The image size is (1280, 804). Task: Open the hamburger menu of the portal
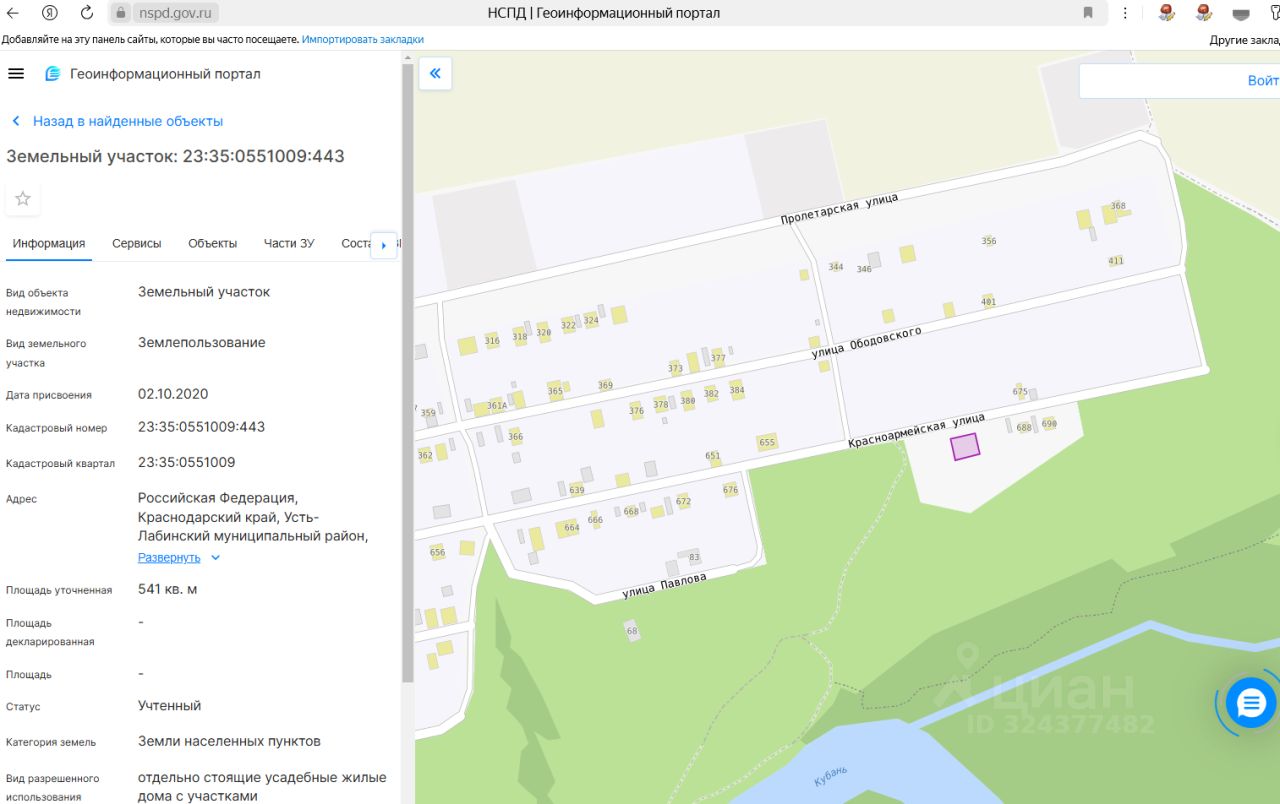tap(15, 74)
